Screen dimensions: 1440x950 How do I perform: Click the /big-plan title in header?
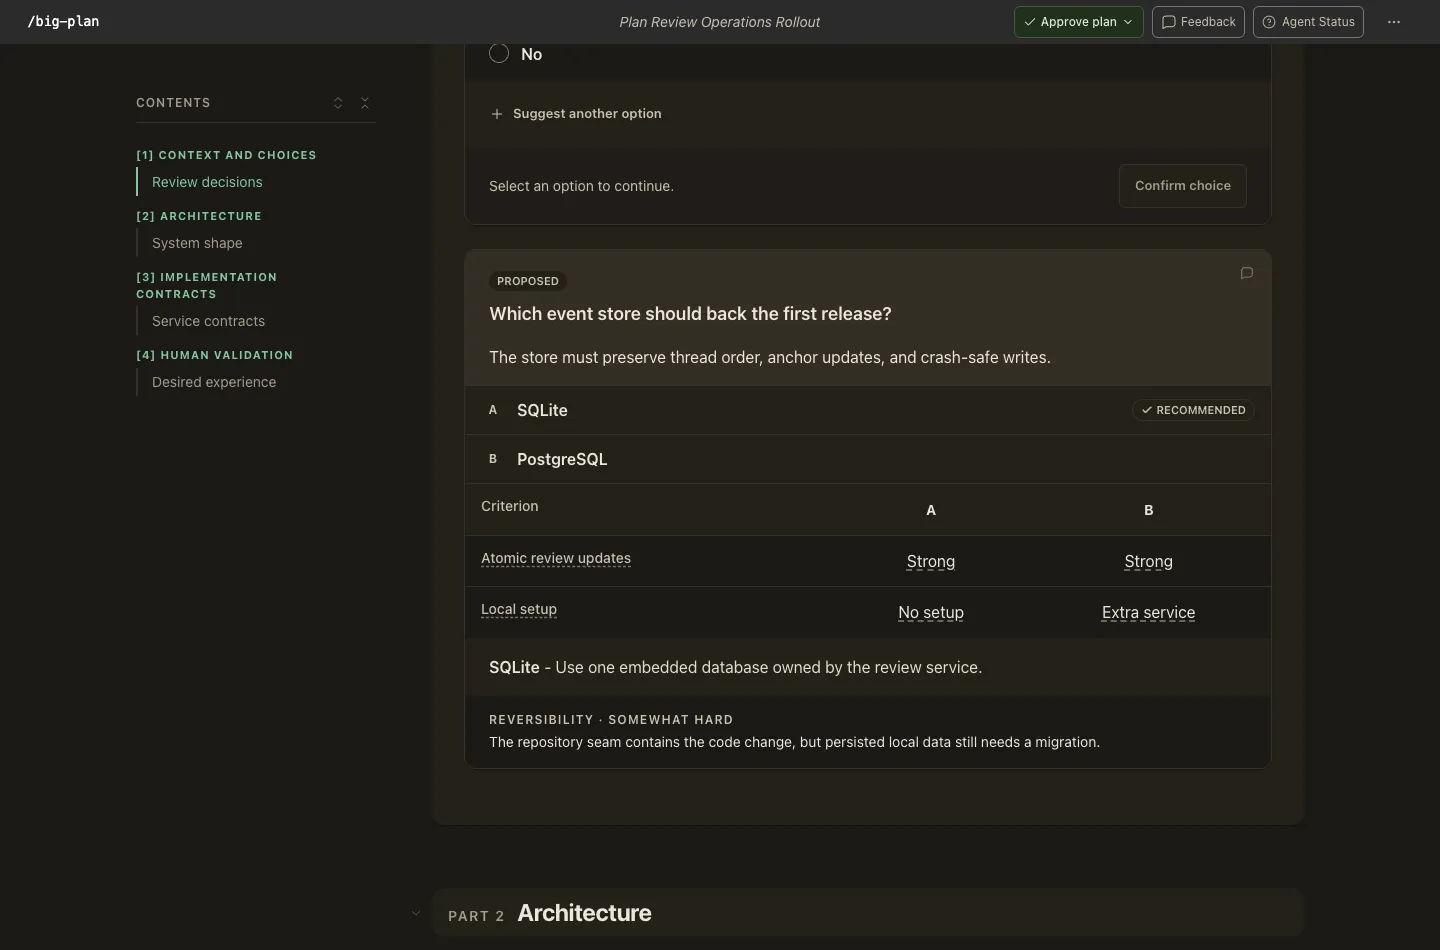(x=63, y=21)
